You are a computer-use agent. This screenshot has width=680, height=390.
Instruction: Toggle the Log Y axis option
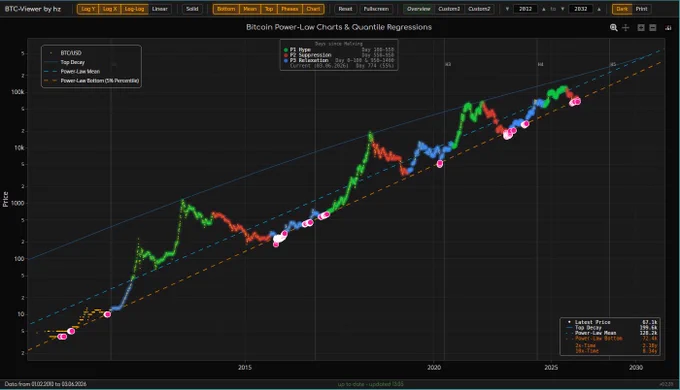88,9
